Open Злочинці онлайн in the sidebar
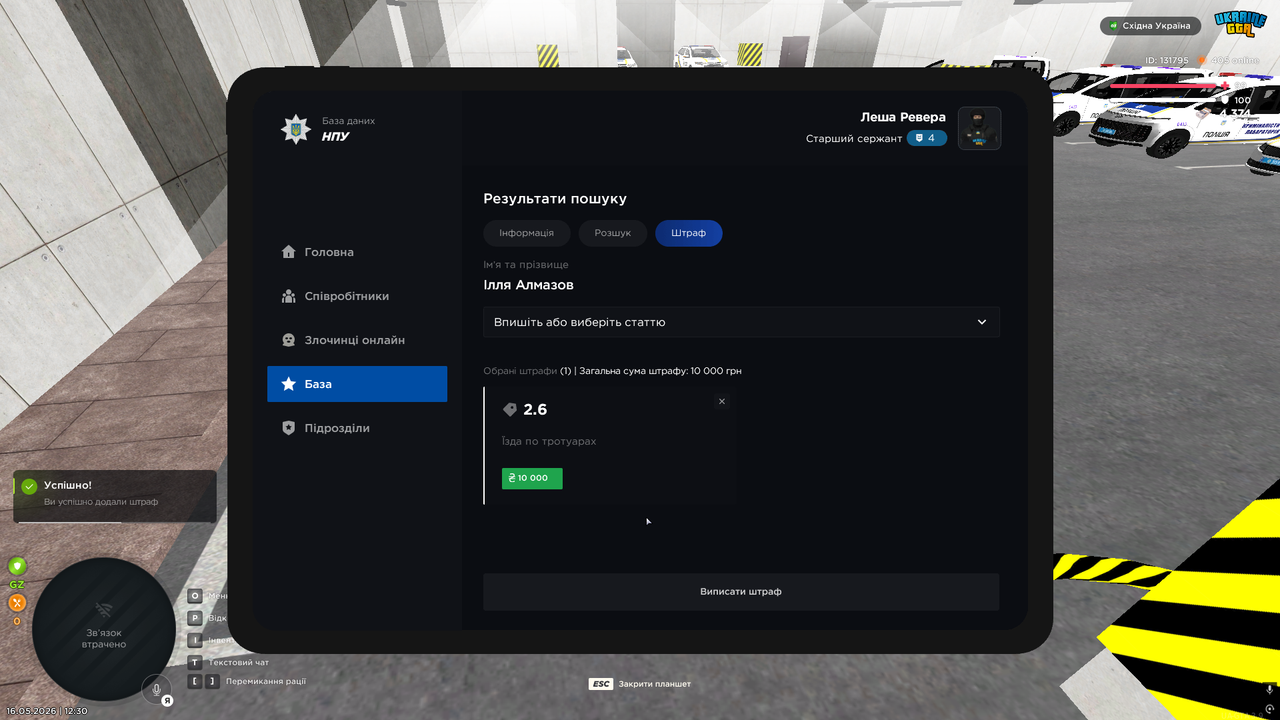 [x=357, y=340]
